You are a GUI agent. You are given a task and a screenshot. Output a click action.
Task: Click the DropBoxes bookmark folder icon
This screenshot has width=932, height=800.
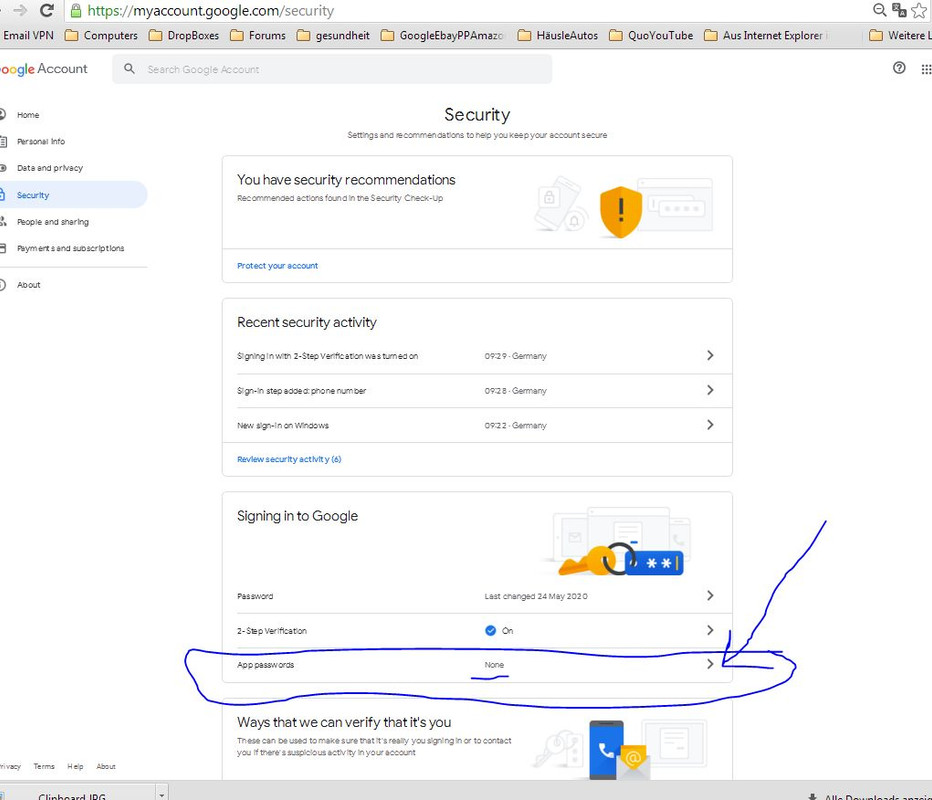(155, 36)
